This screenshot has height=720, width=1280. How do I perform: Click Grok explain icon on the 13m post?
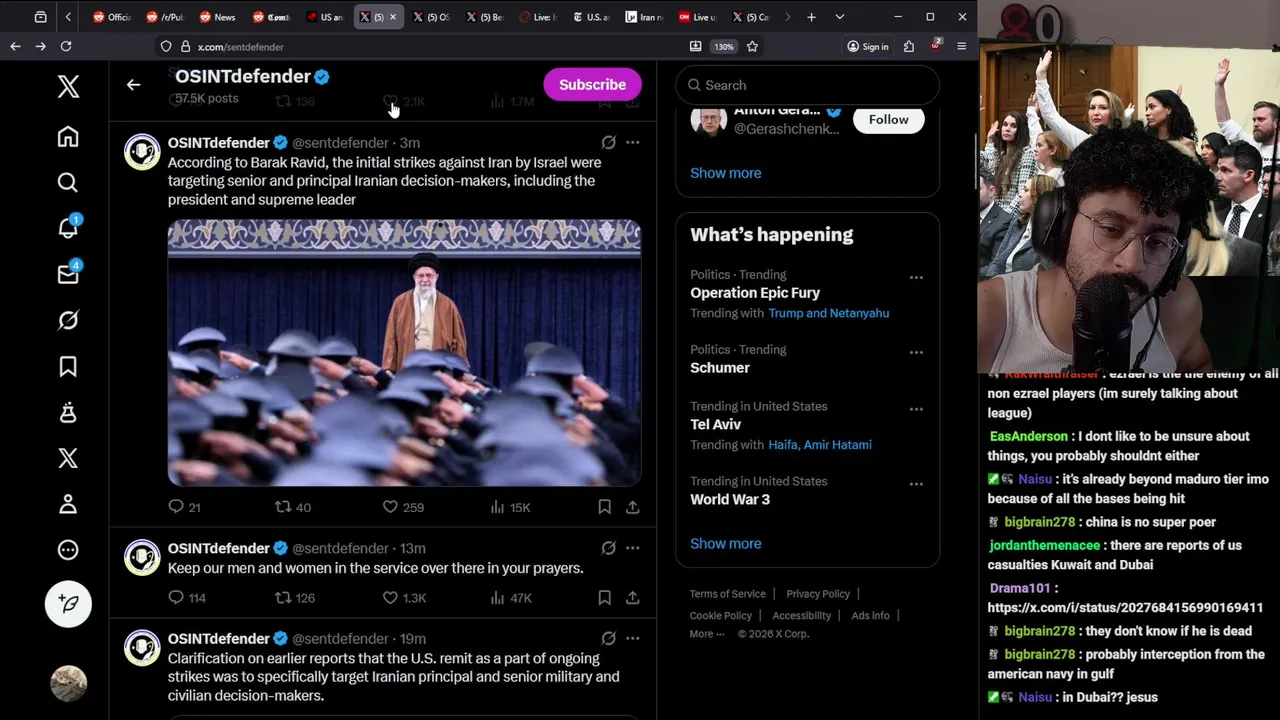point(608,548)
